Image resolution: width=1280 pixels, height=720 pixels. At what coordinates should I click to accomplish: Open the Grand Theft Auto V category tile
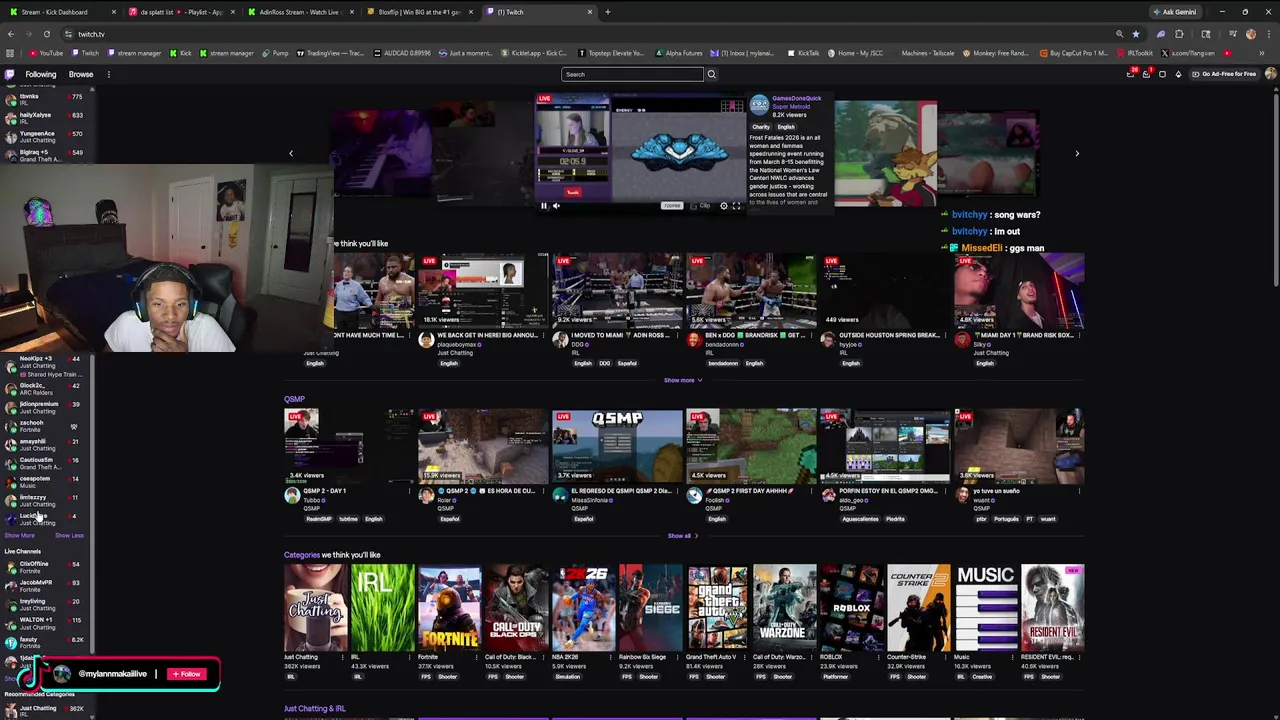point(717,608)
